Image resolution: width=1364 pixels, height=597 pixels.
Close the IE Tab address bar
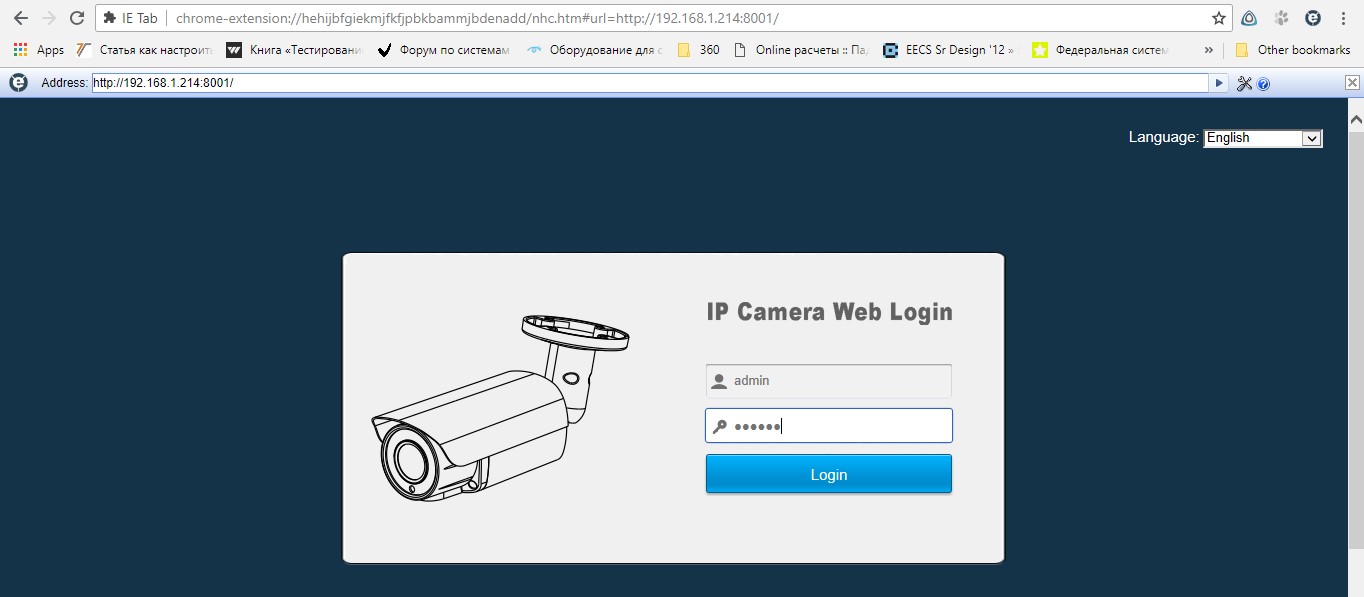pos(1352,83)
